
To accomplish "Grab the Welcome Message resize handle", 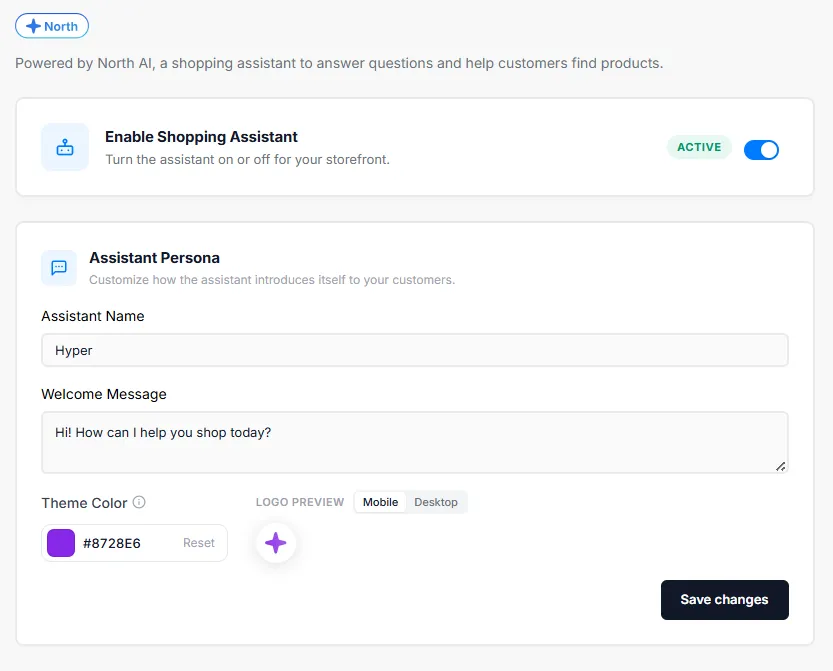I will [x=780, y=466].
